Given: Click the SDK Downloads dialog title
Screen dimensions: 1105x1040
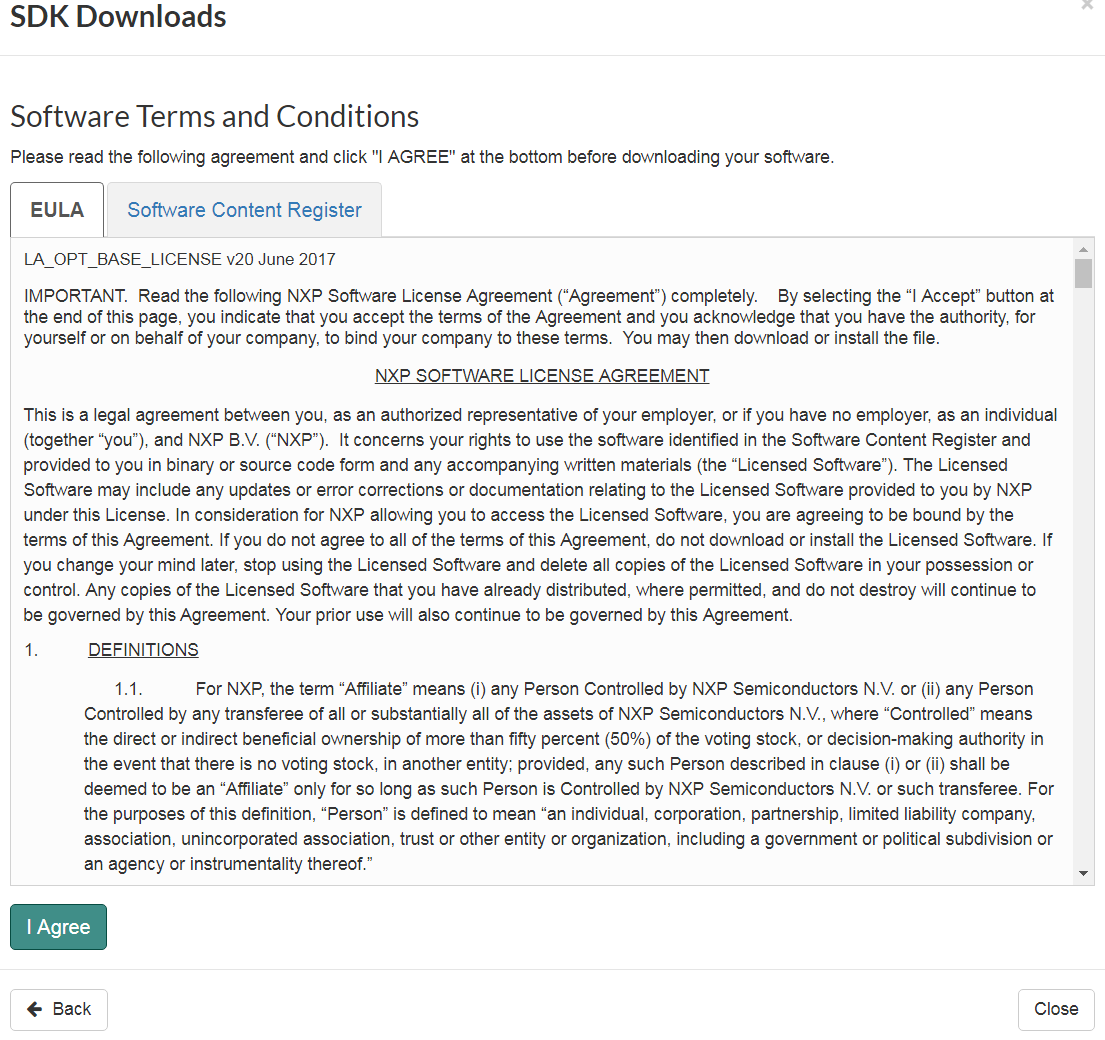Looking at the screenshot, I should tap(118, 16).
